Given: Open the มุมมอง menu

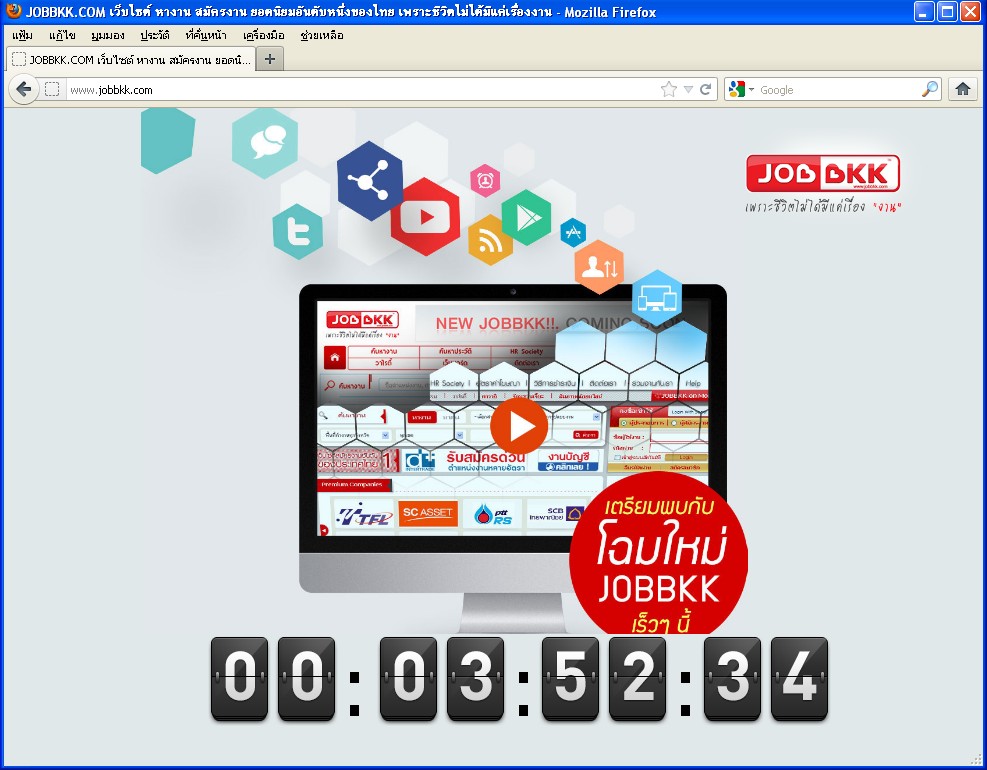Looking at the screenshot, I should point(108,35).
